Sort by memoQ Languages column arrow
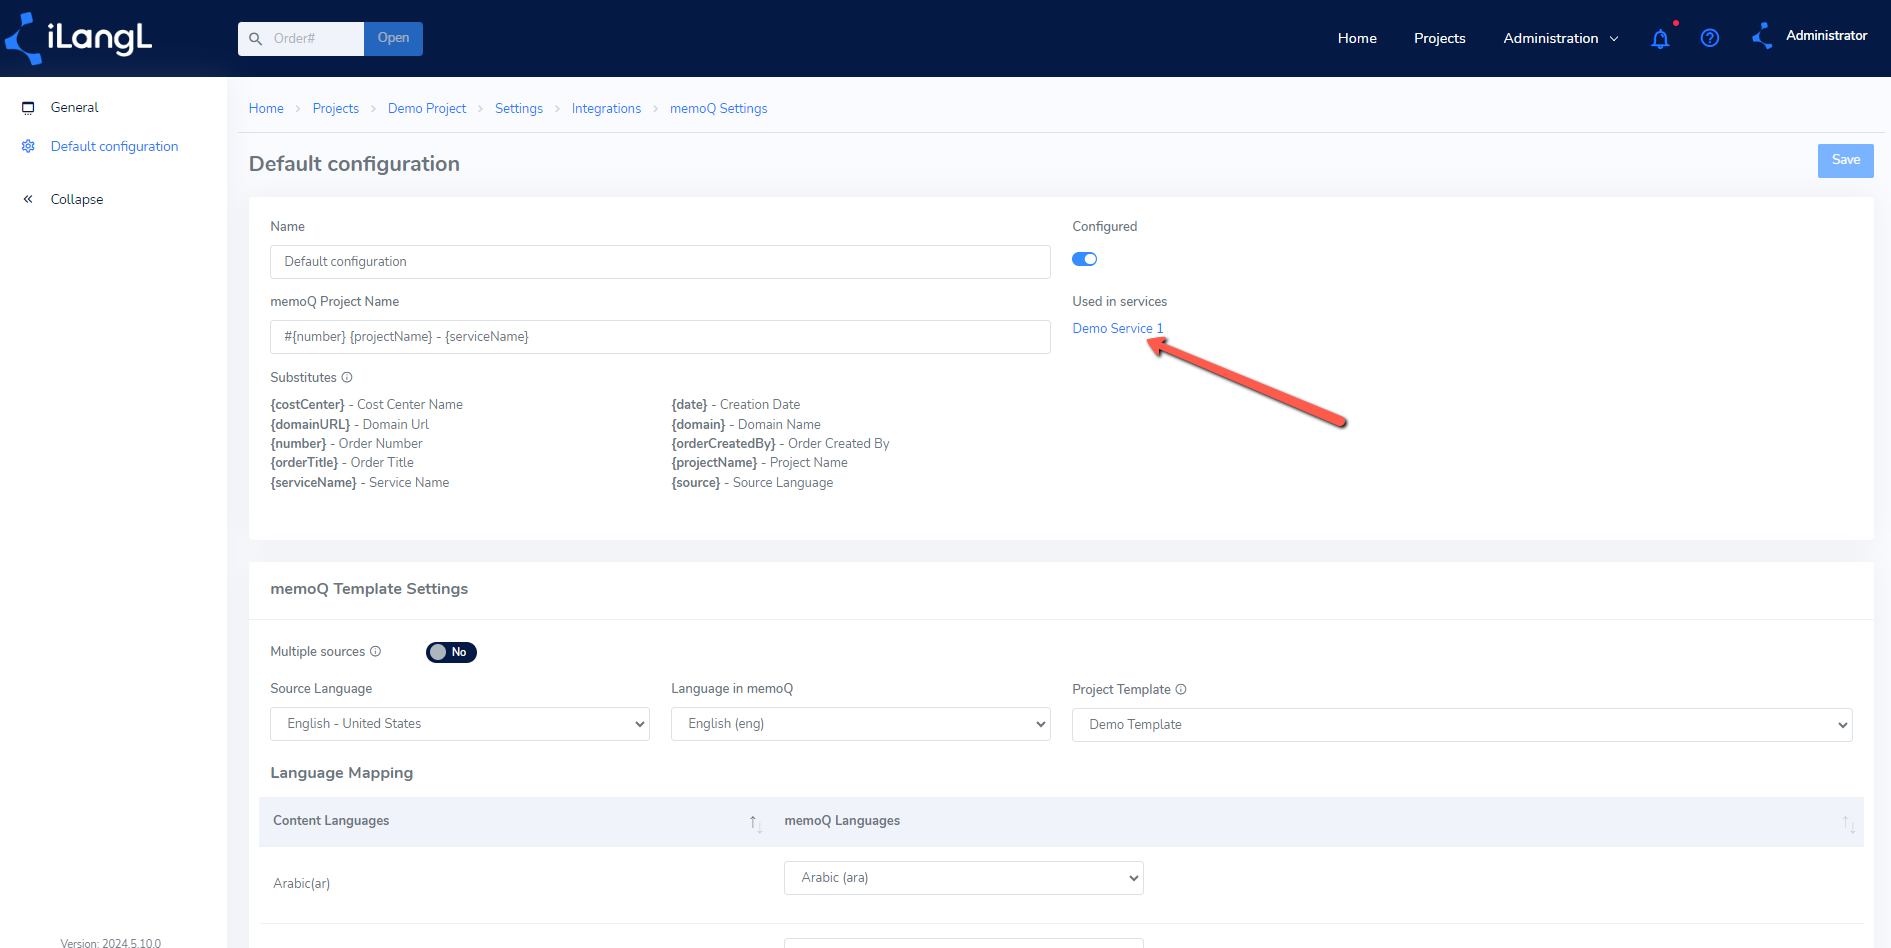The width and height of the screenshot is (1891, 948). coord(1848,822)
